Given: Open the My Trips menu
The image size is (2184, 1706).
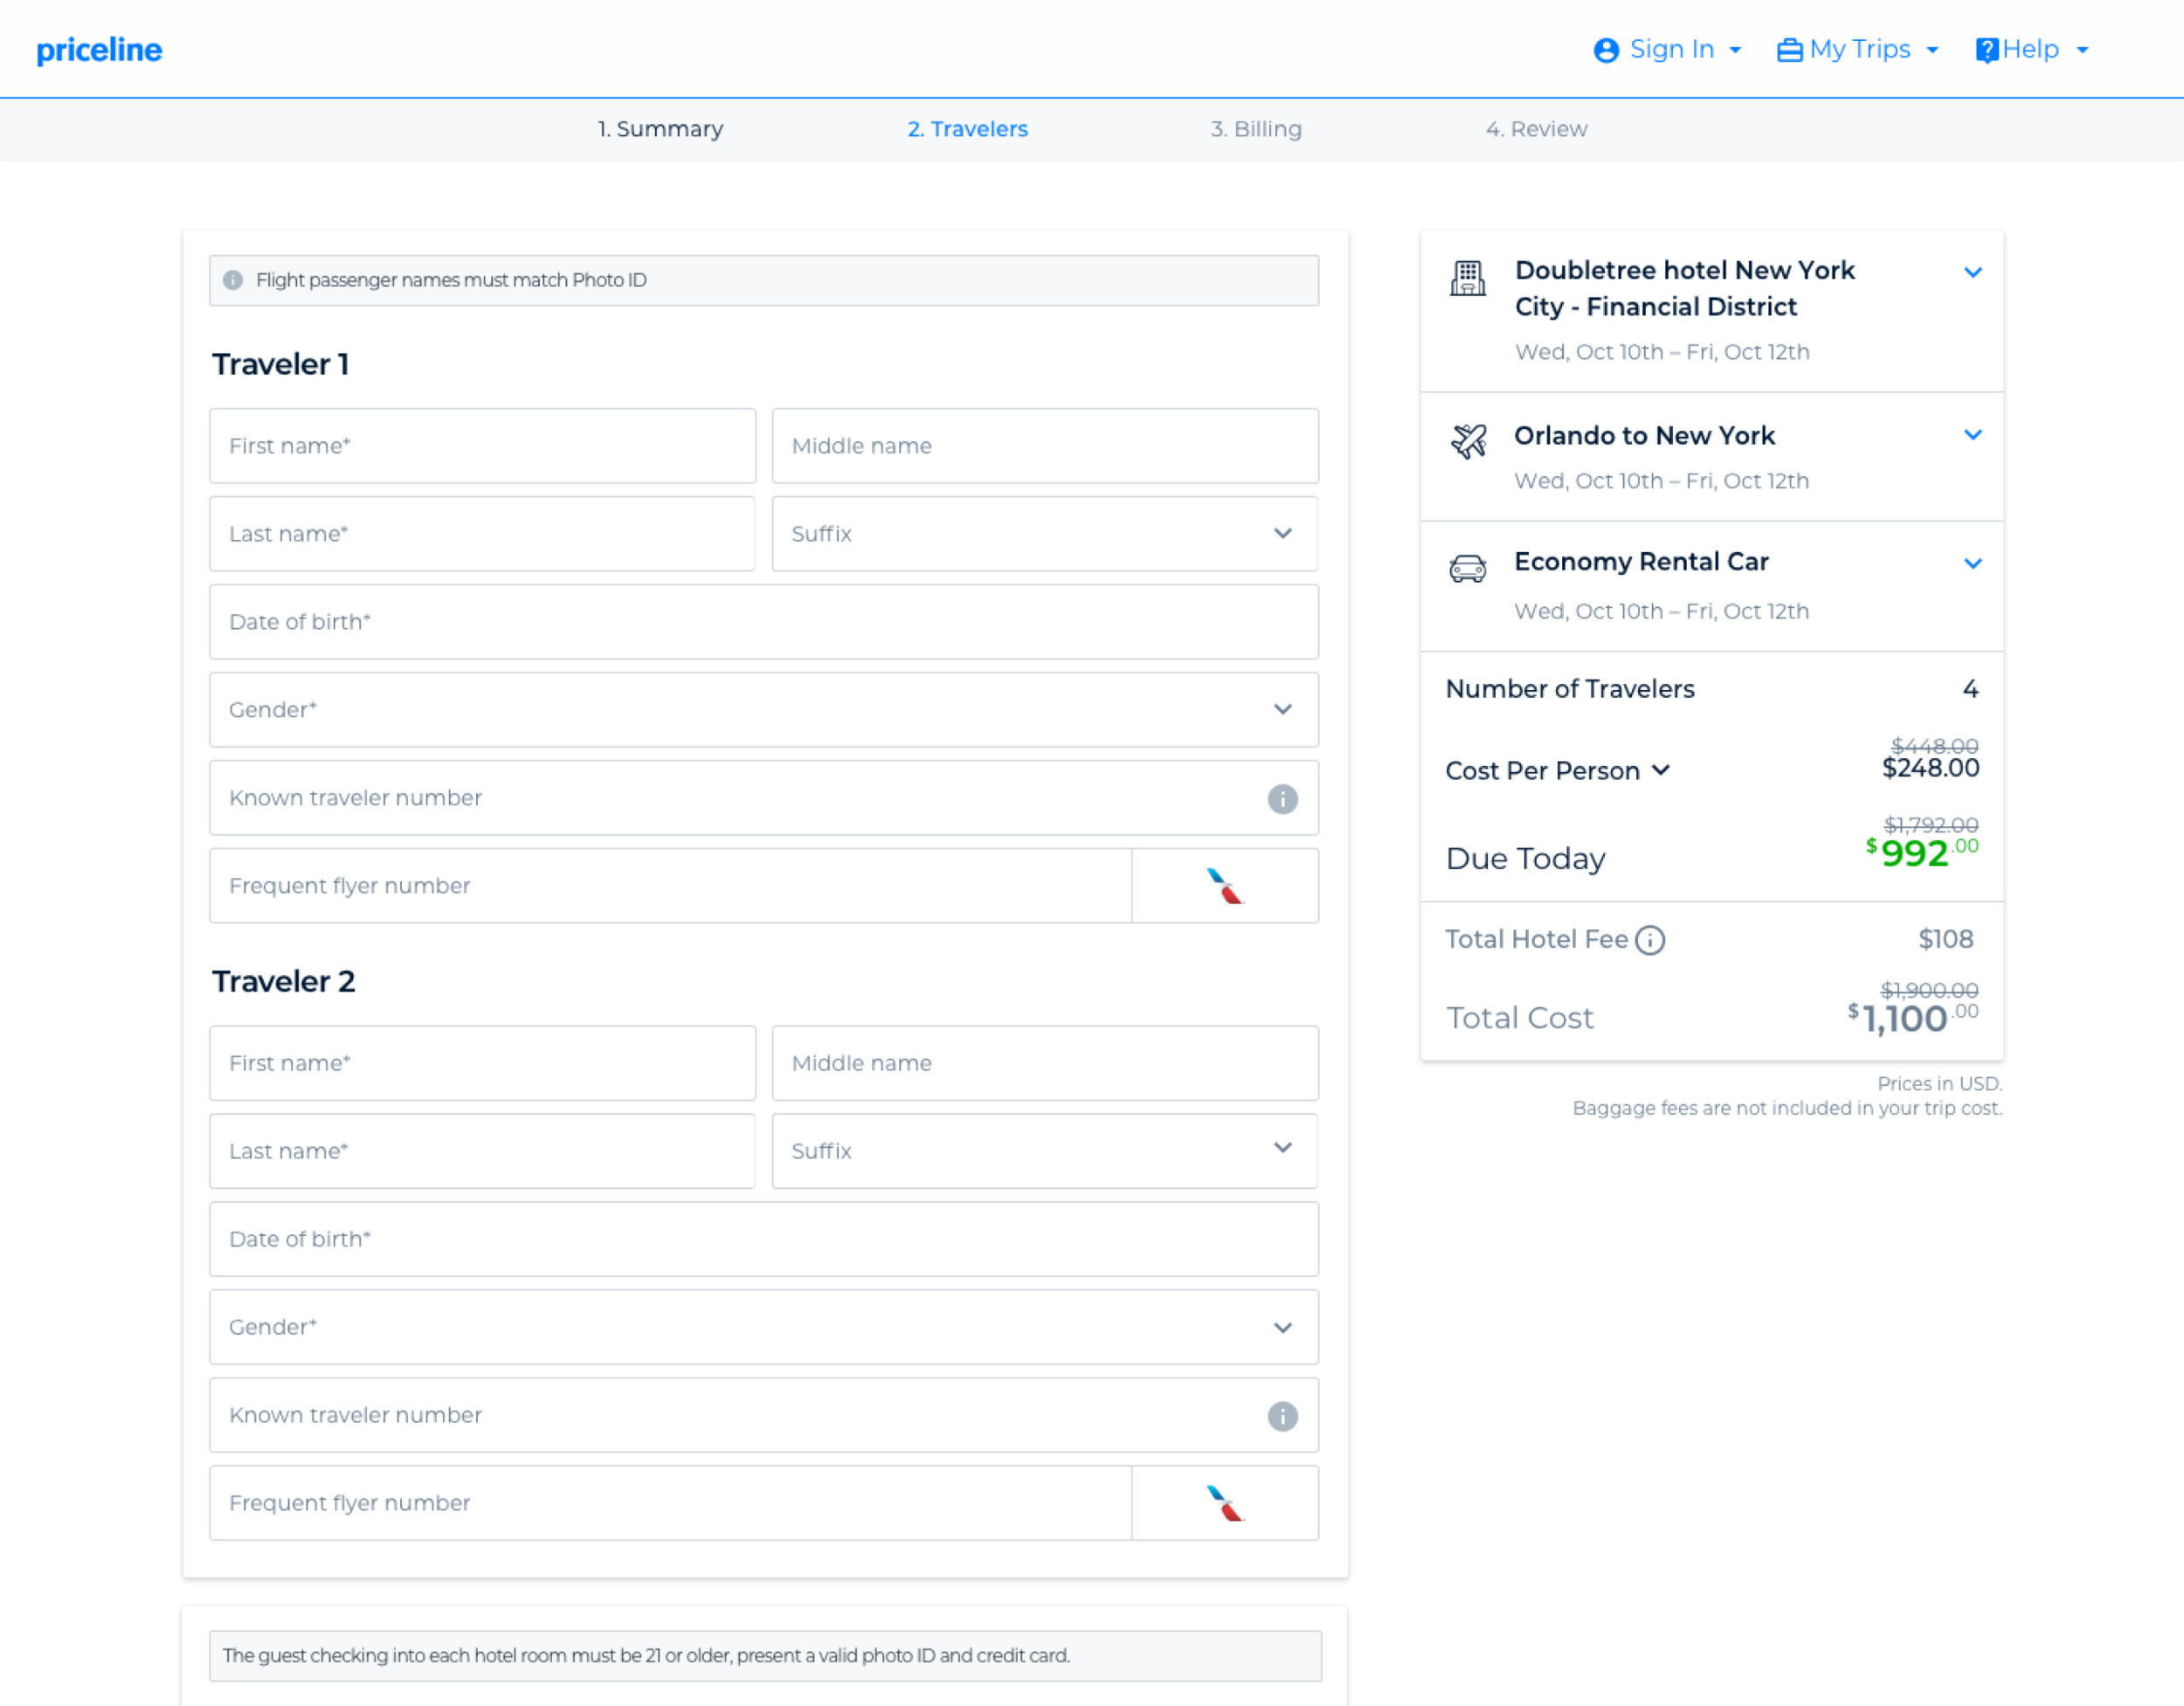Looking at the screenshot, I should pyautogui.click(x=1857, y=50).
